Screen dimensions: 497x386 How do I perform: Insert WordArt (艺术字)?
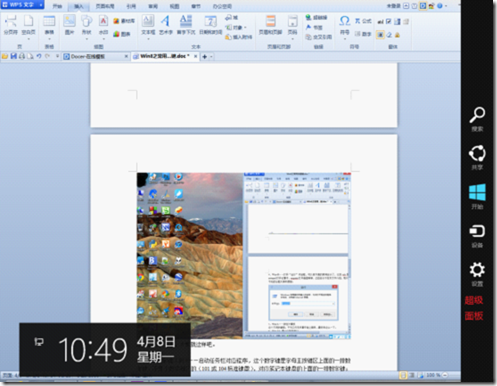click(x=165, y=25)
